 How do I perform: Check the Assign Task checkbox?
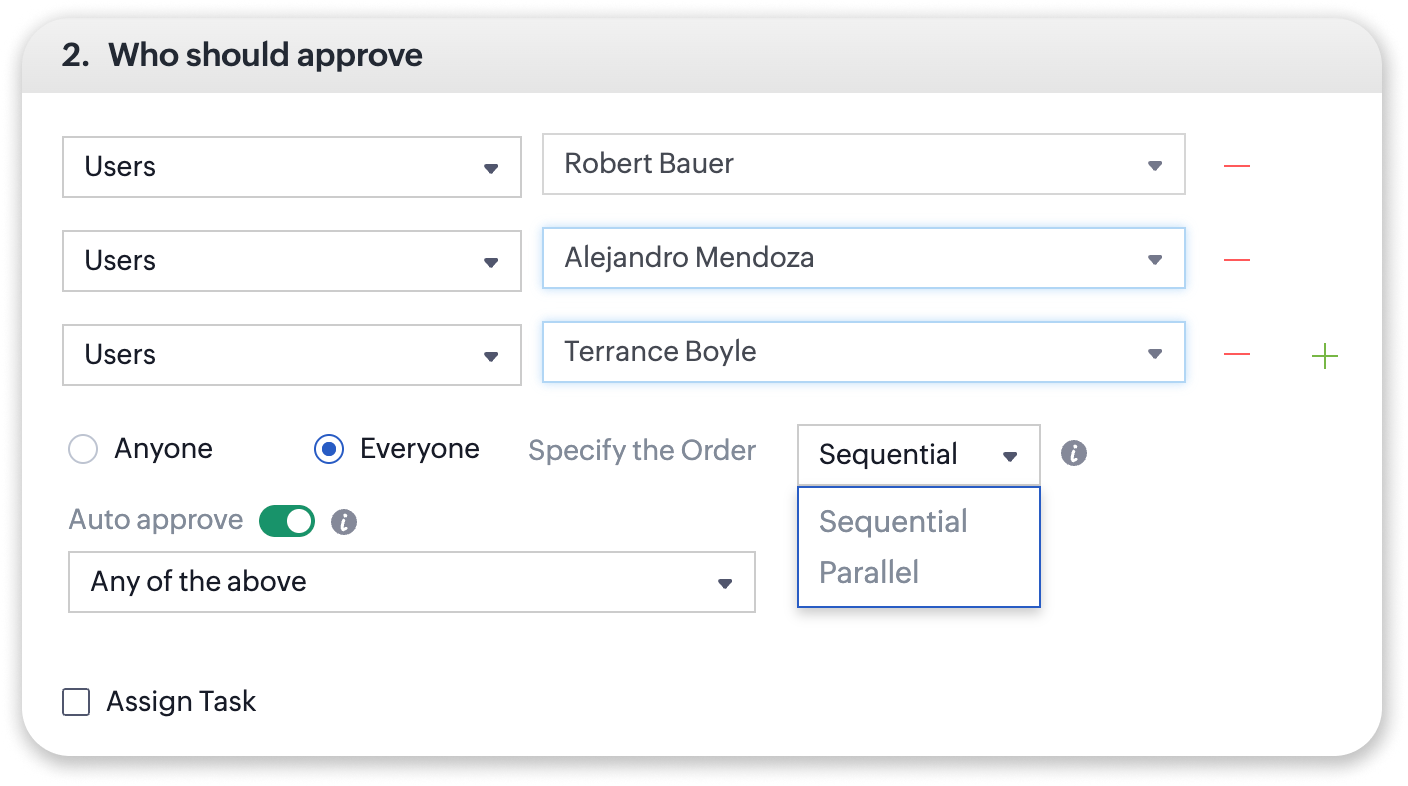pyautogui.click(x=76, y=702)
